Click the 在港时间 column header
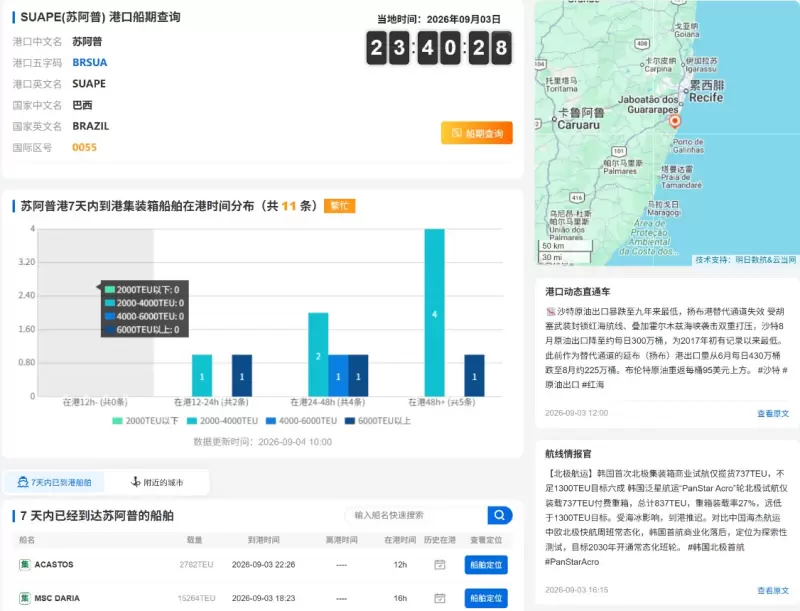800x611 pixels. (x=400, y=540)
